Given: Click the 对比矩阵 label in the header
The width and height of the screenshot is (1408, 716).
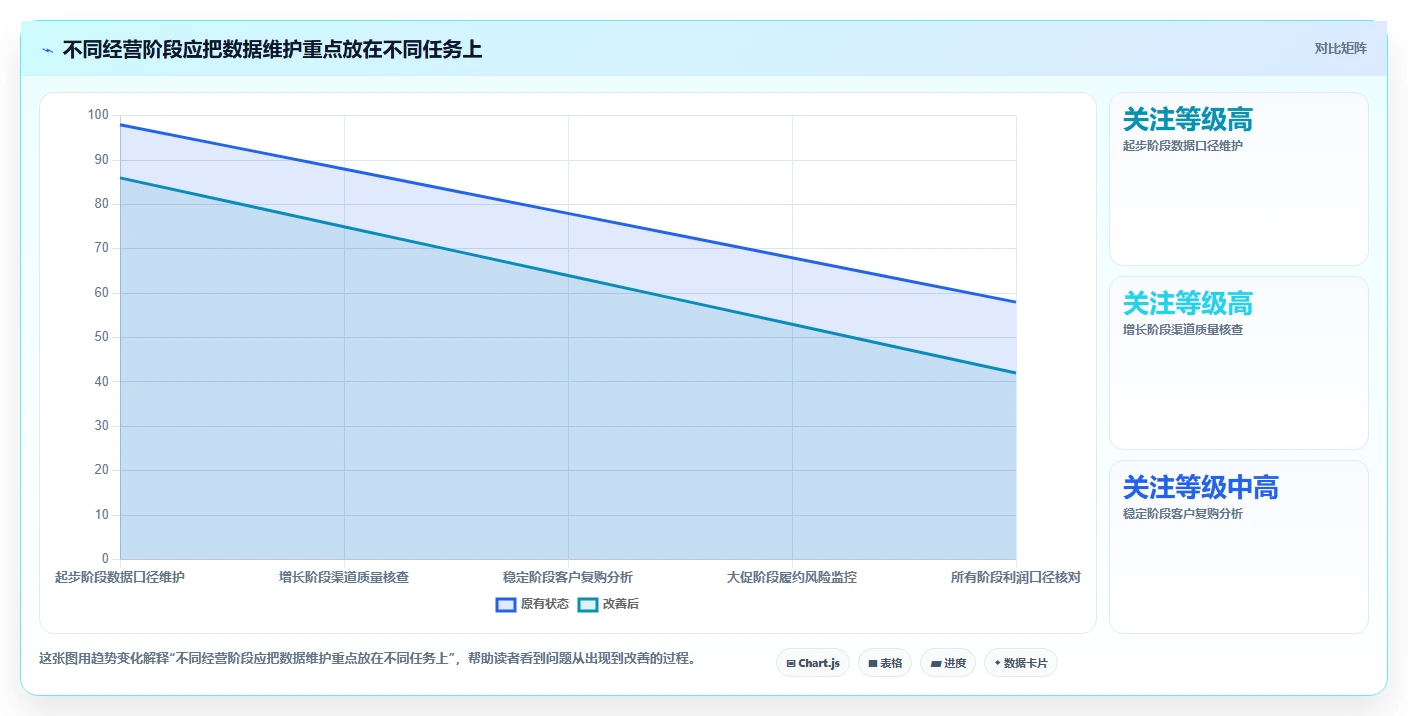Looking at the screenshot, I should point(1340,48).
